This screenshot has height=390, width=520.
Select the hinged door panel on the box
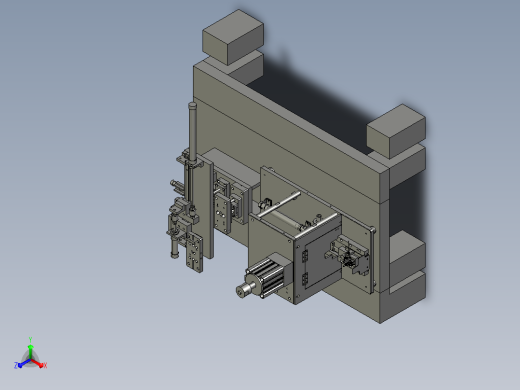(322, 257)
